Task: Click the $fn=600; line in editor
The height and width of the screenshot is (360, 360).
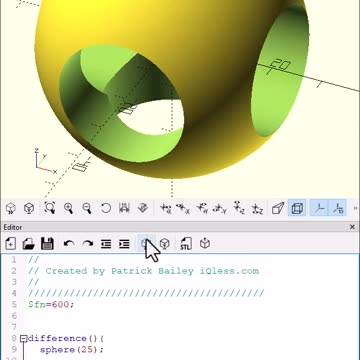Action: point(51,305)
